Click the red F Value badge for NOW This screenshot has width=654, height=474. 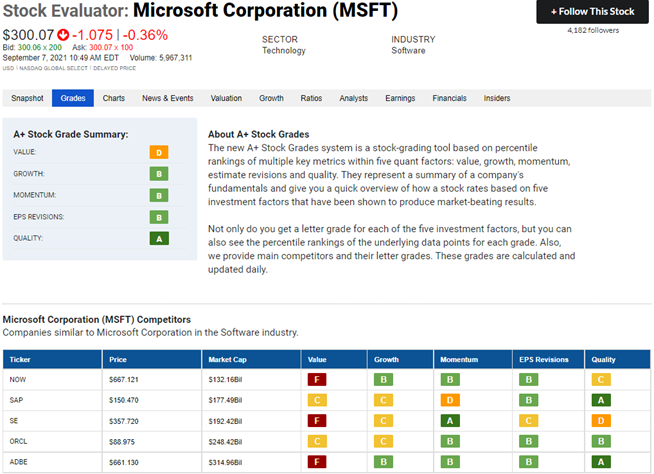[x=317, y=379]
